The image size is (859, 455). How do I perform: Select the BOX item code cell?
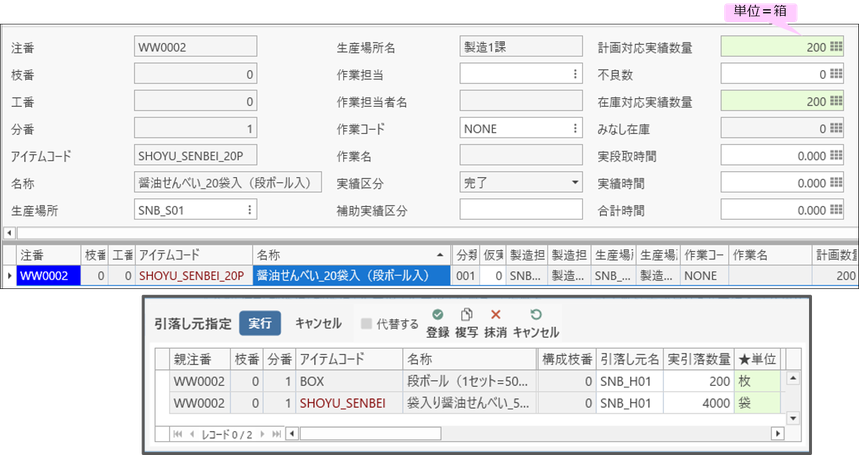pos(350,381)
